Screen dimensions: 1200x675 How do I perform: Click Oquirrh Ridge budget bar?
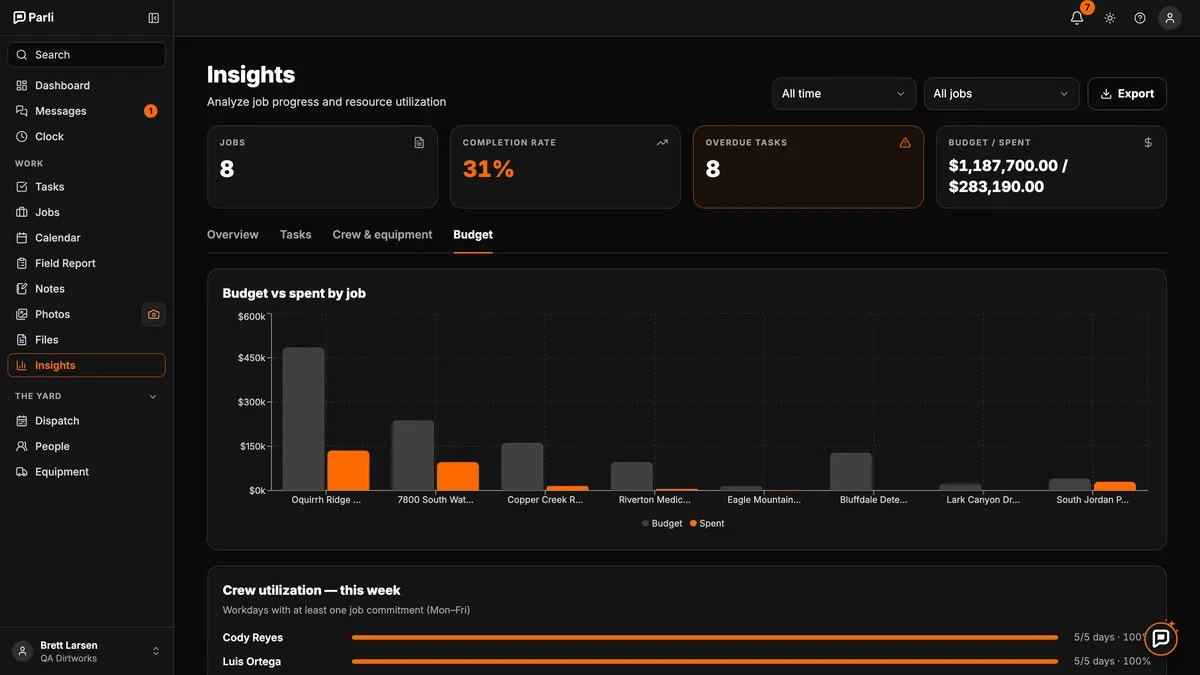click(303, 419)
